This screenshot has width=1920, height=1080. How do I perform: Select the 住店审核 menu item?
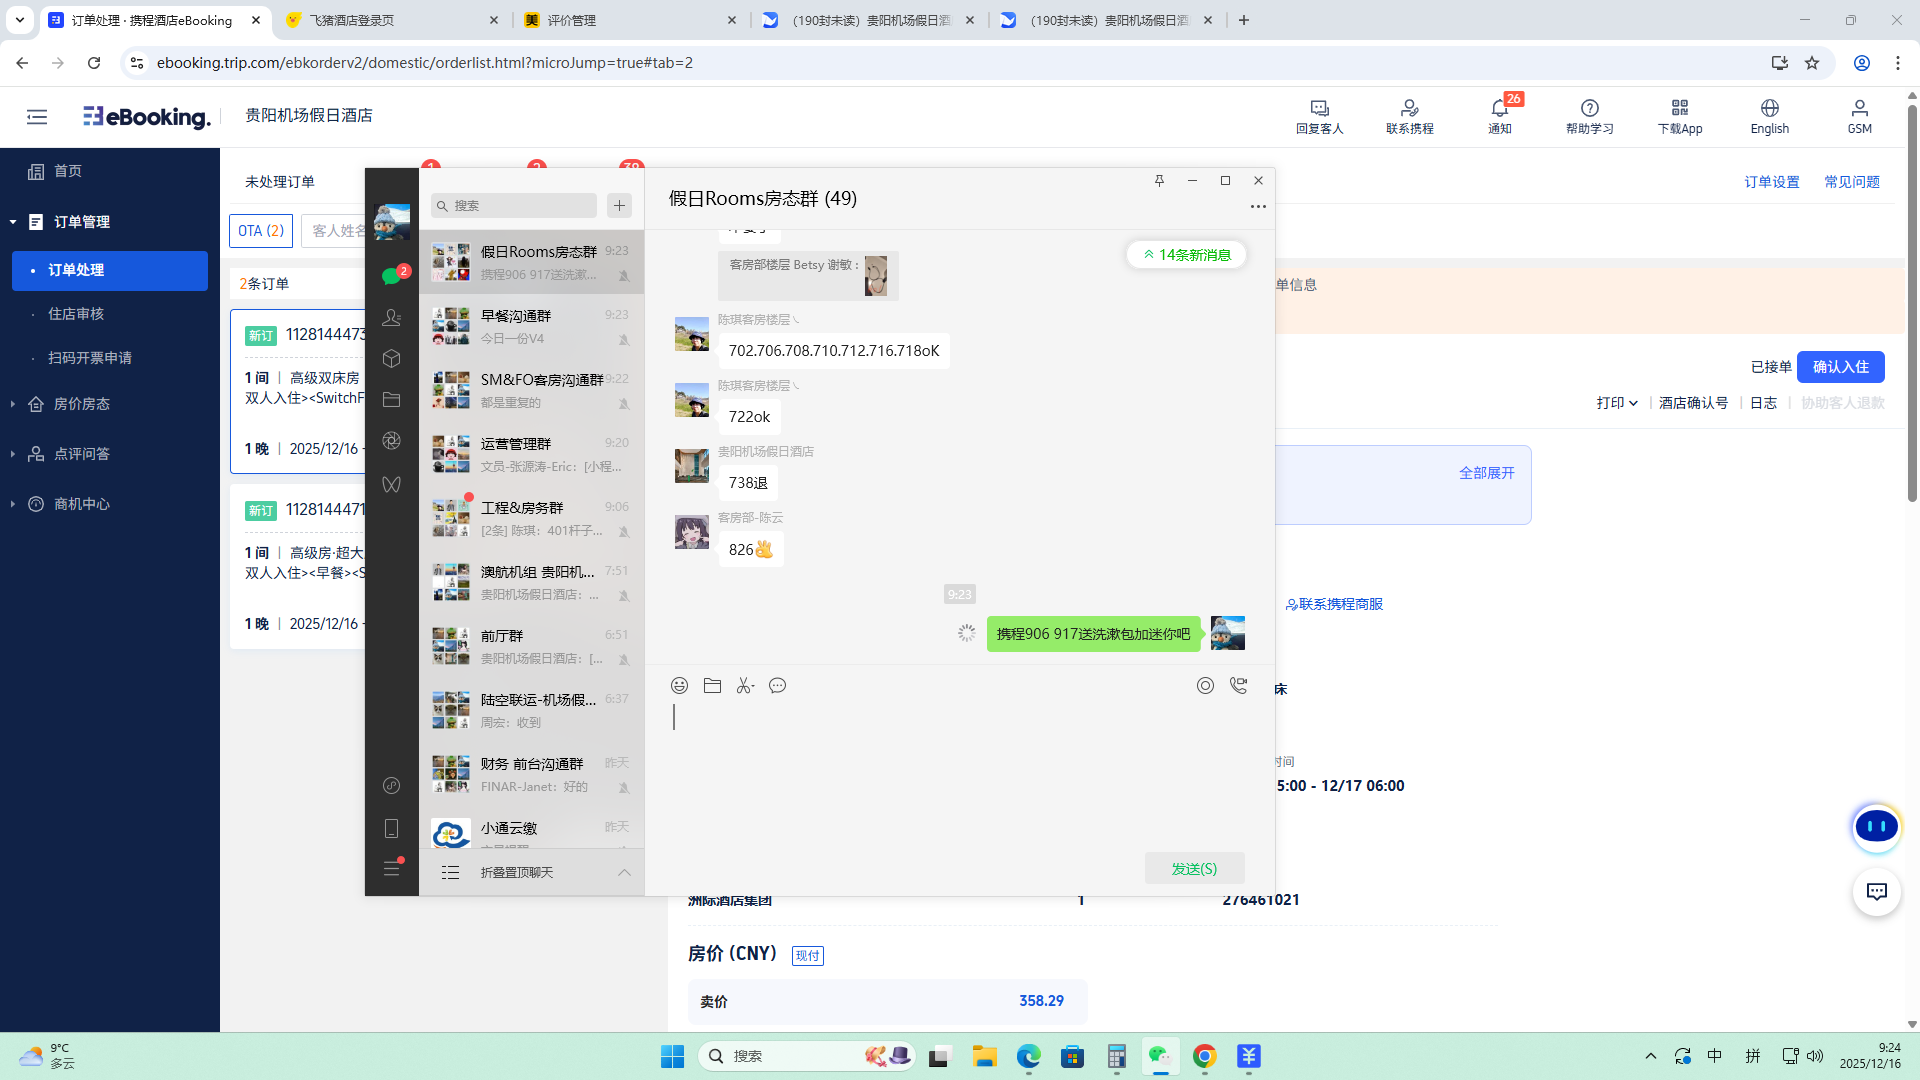click(76, 314)
